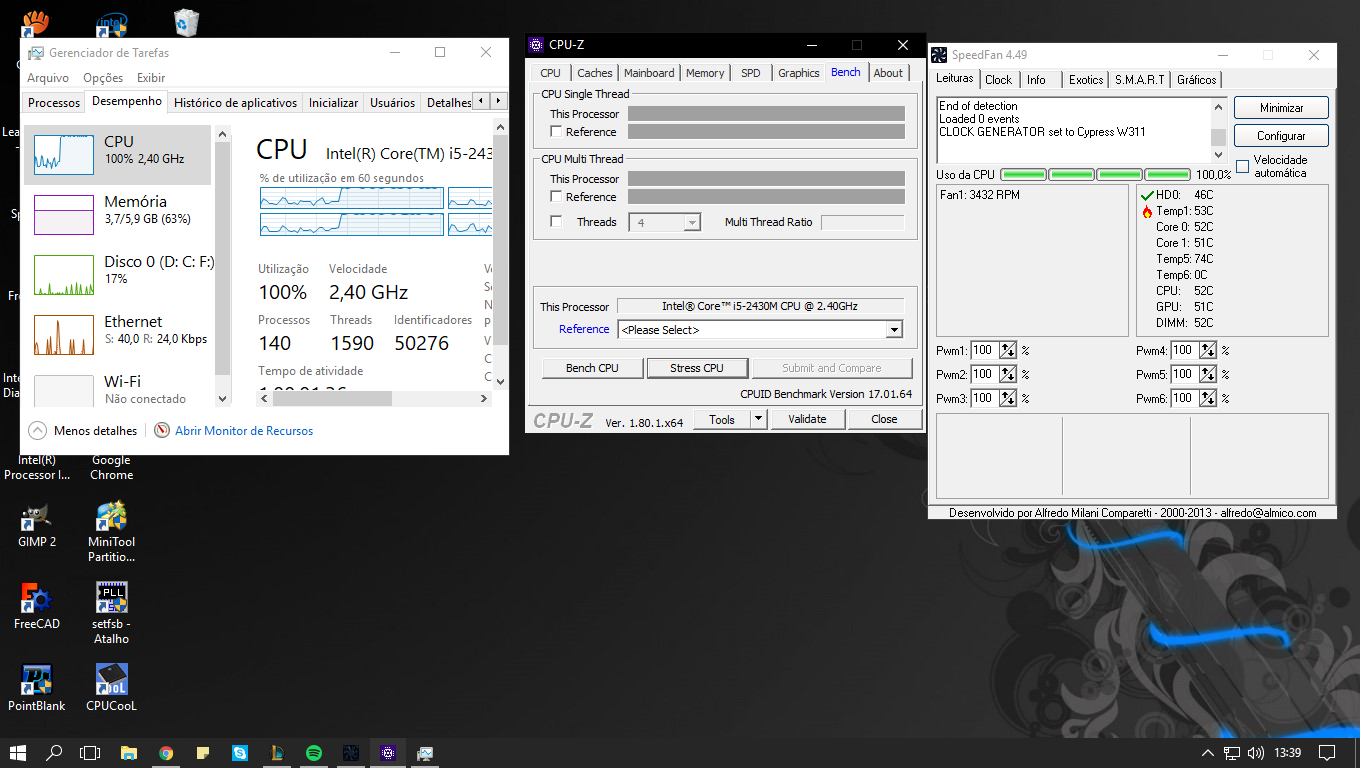Open File Explorer from the taskbar
The height and width of the screenshot is (768, 1360).
click(128, 753)
